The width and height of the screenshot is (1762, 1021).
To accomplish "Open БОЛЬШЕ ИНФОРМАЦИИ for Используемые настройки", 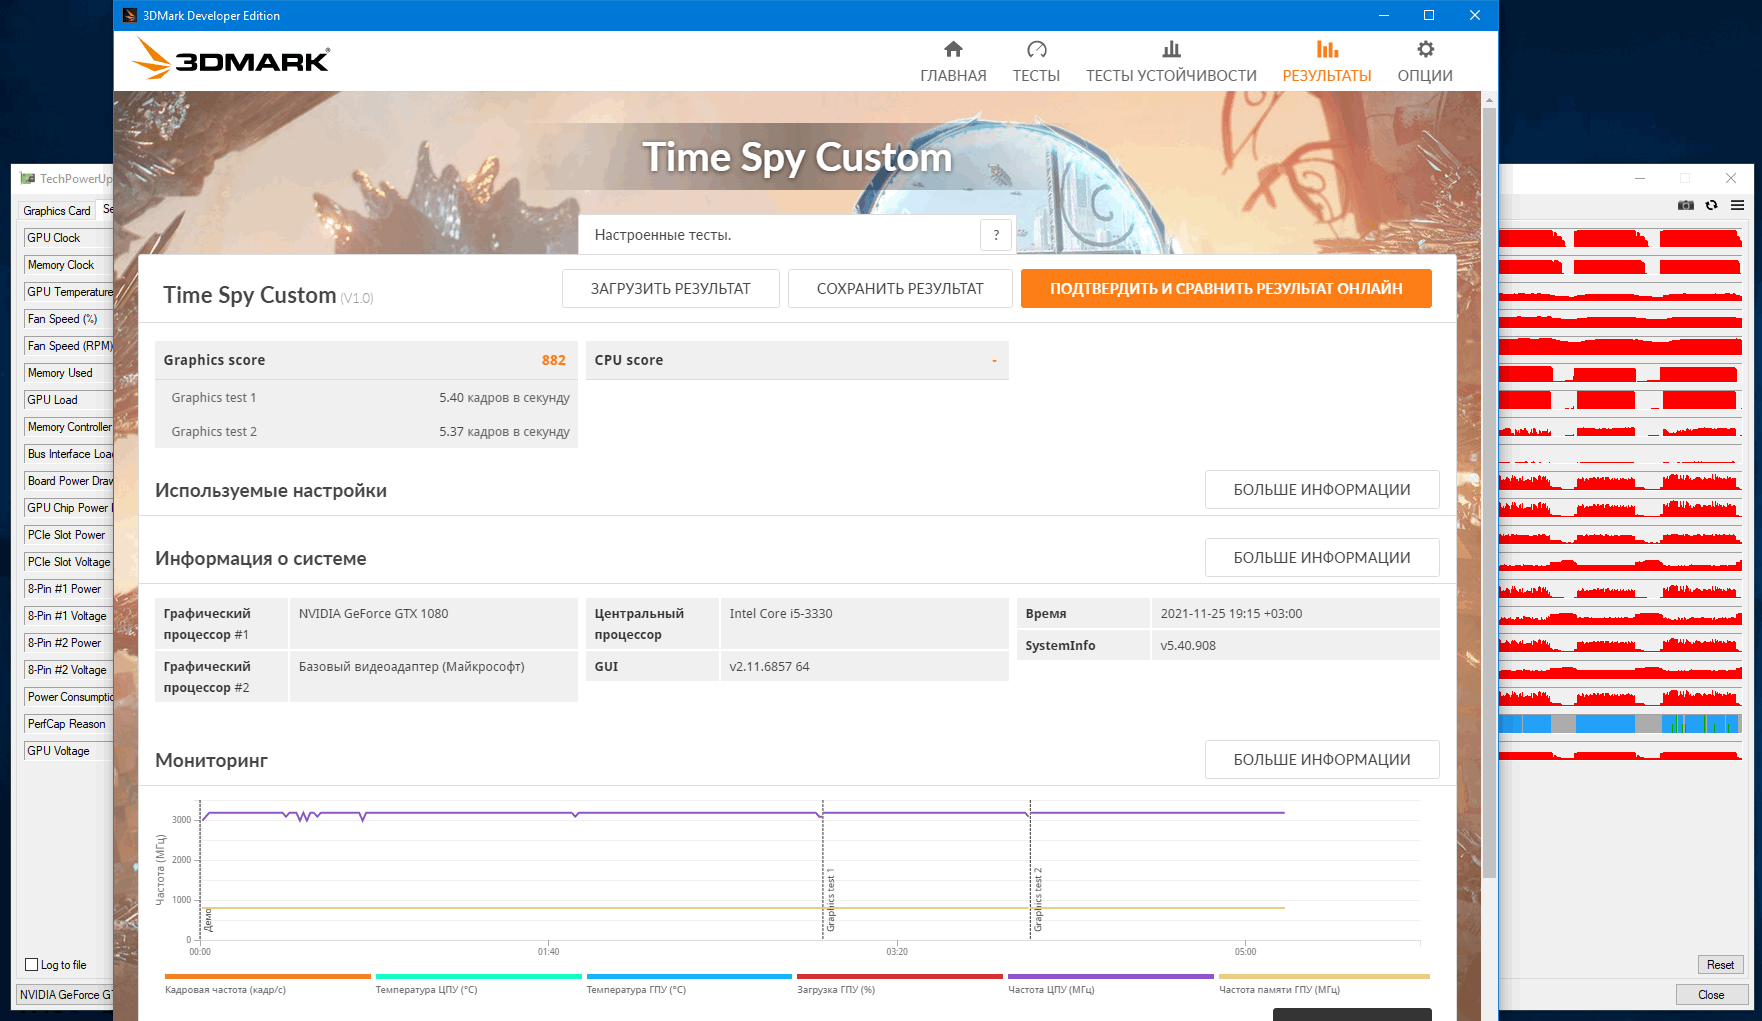I will coord(1322,489).
